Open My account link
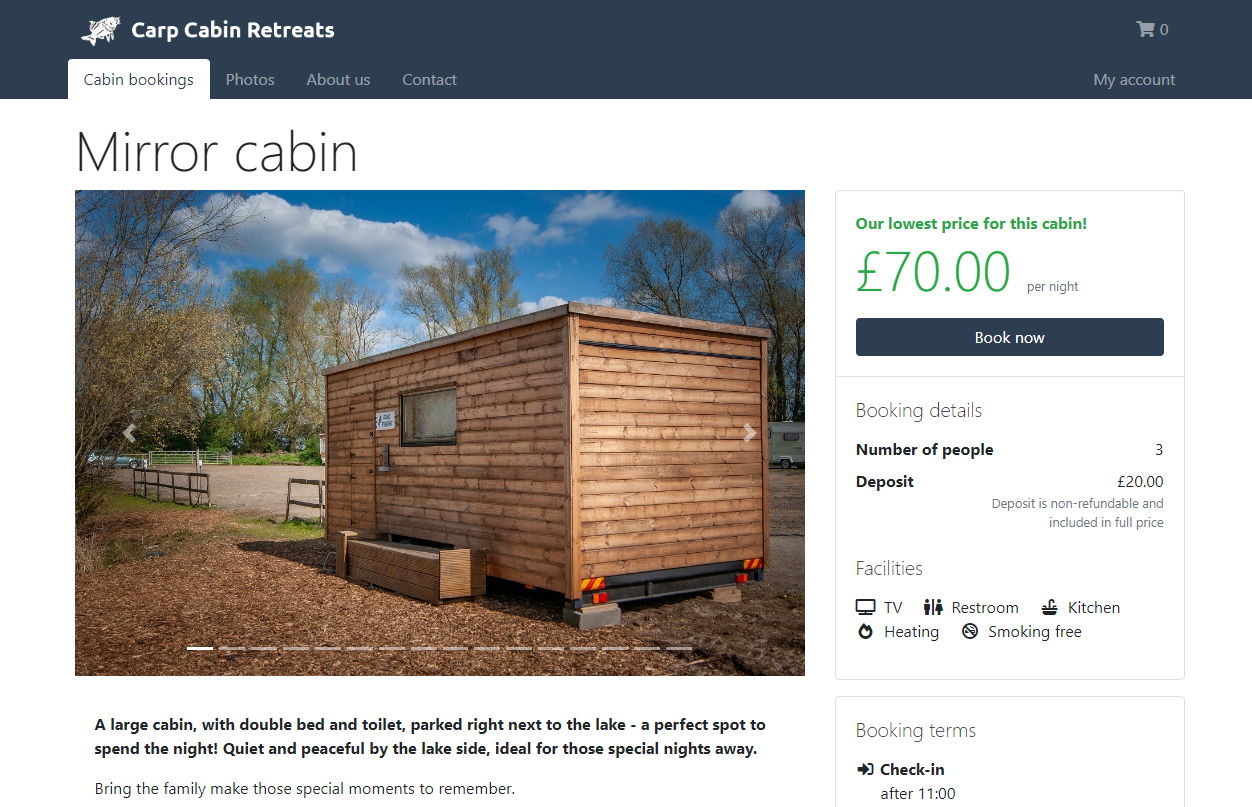 click(x=1134, y=79)
